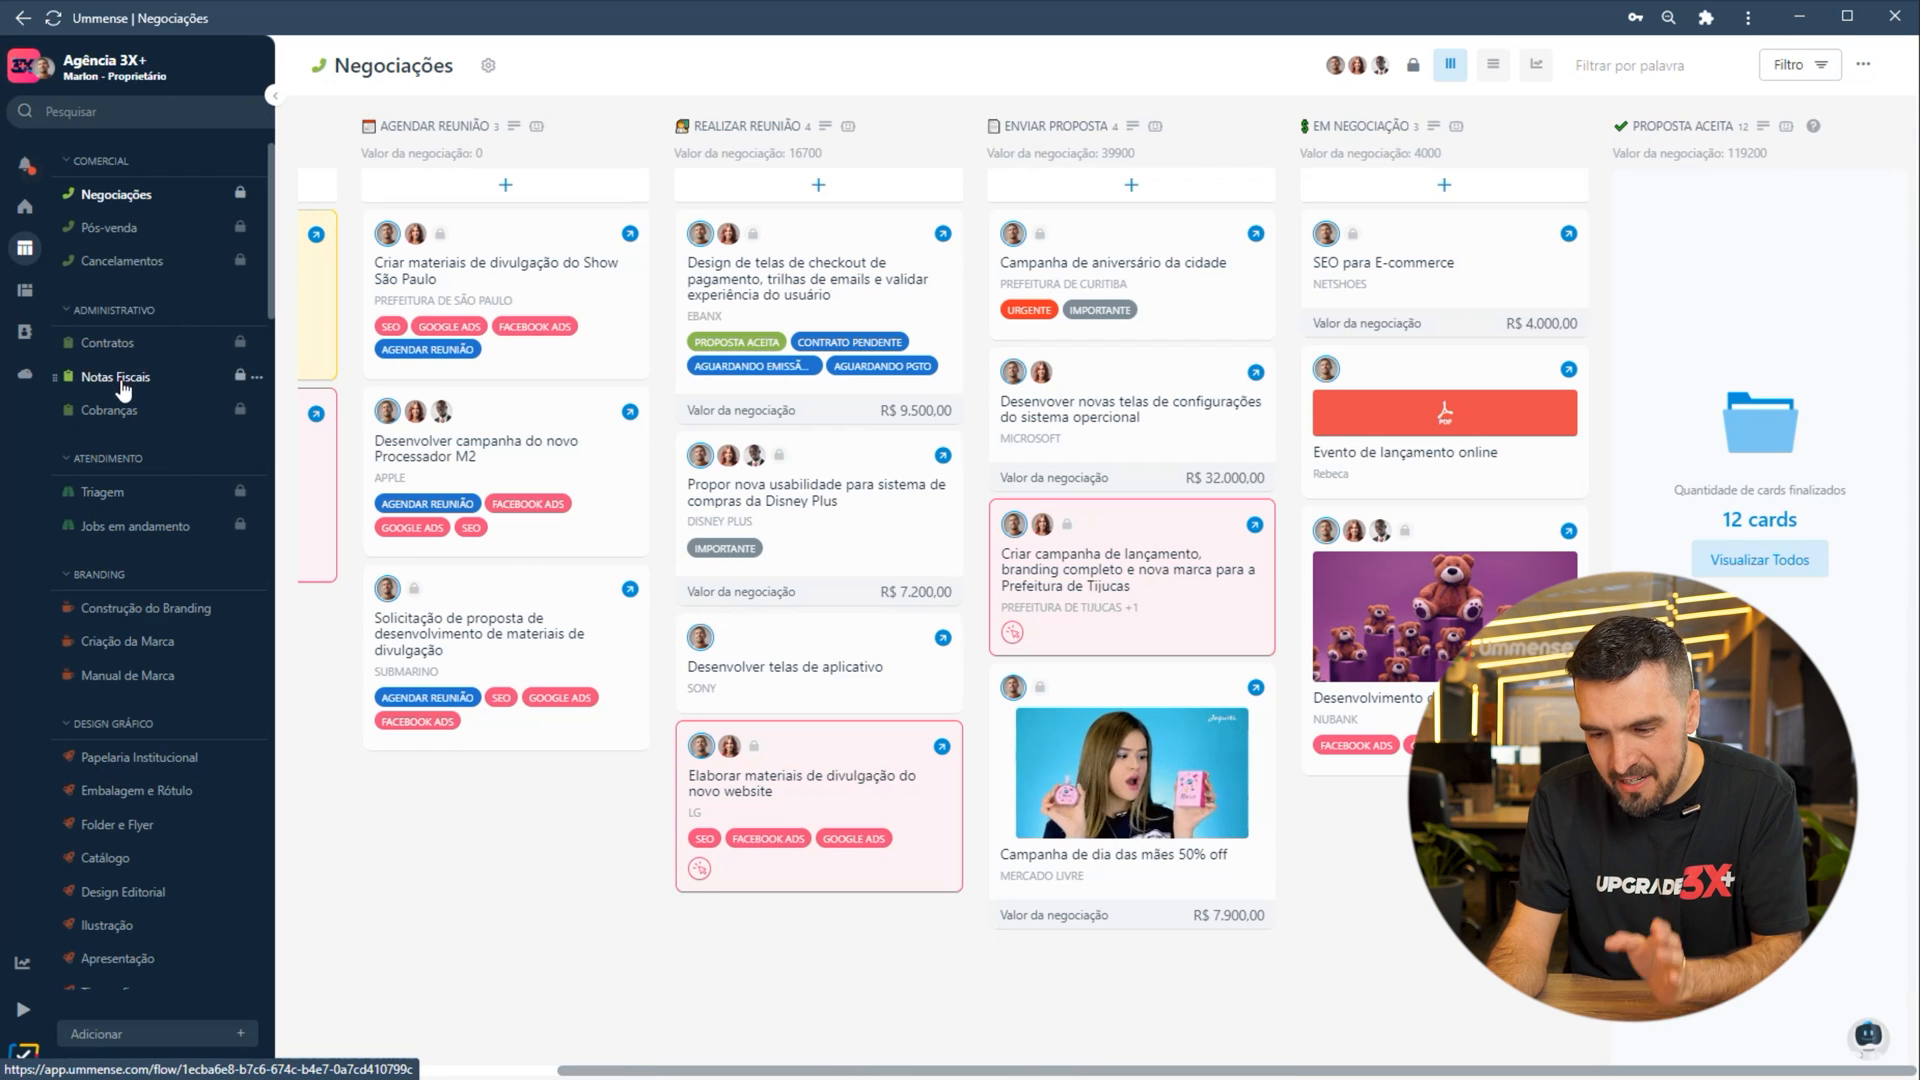Image resolution: width=1920 pixels, height=1080 pixels.
Task: Add card to EM NEGOCIAÇÃO column
Action: pos(1444,185)
